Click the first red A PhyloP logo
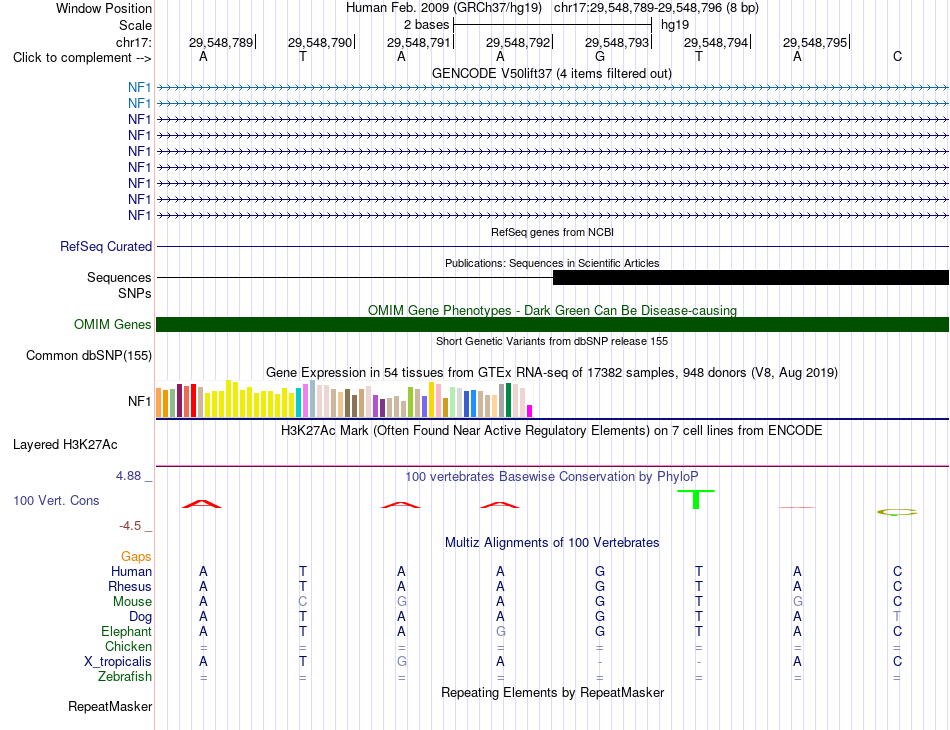The height and width of the screenshot is (730, 950). point(202,504)
